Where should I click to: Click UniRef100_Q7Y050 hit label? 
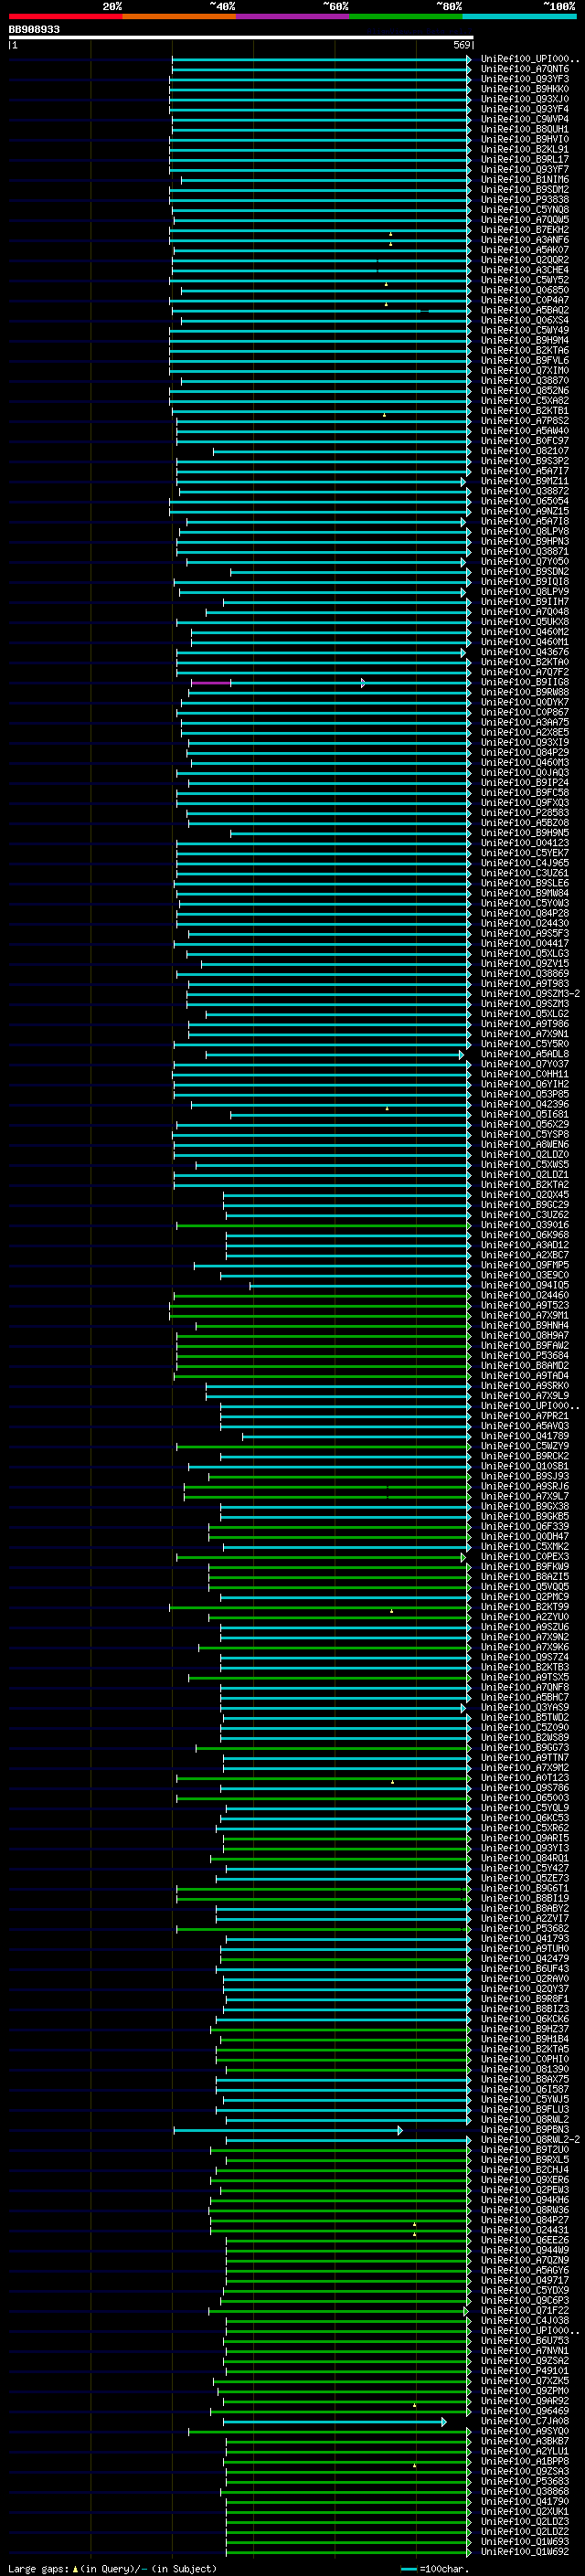click(x=525, y=562)
